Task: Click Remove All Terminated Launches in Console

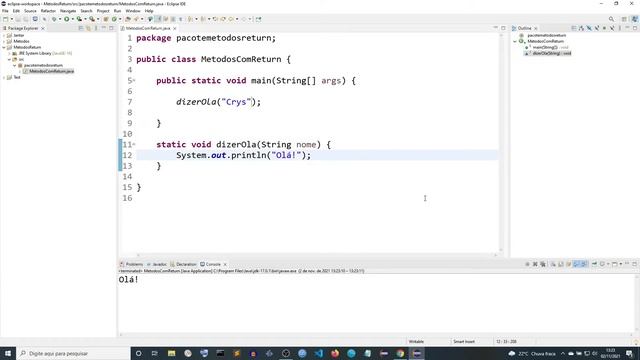Action: (x=543, y=264)
